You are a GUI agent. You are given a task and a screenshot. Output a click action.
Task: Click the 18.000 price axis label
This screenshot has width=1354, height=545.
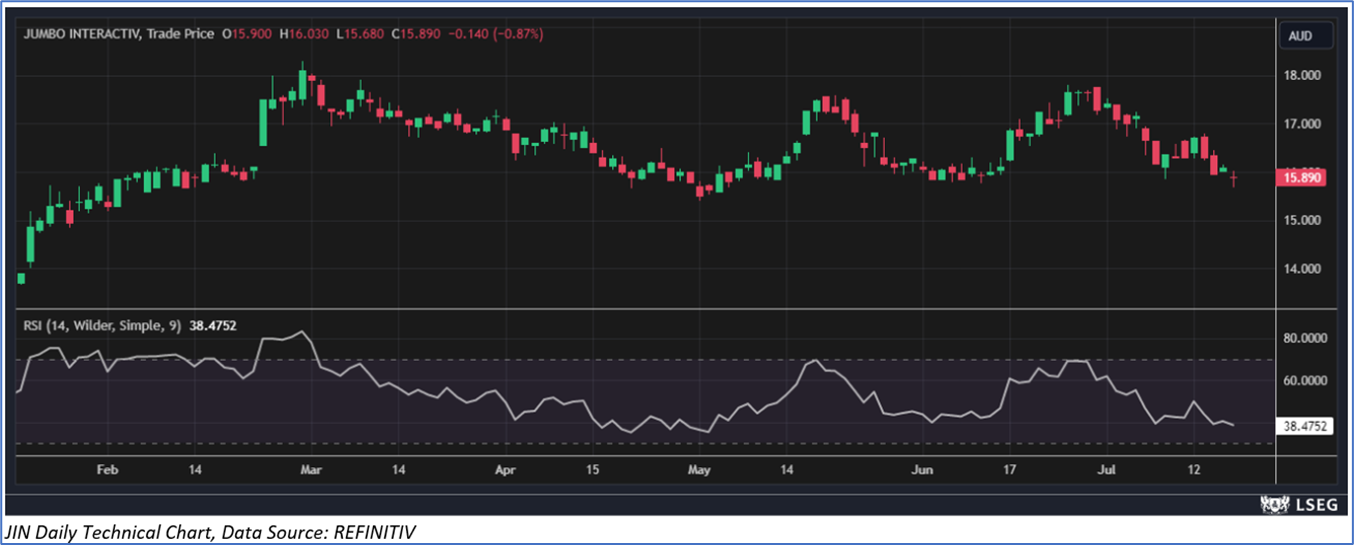coord(1304,76)
